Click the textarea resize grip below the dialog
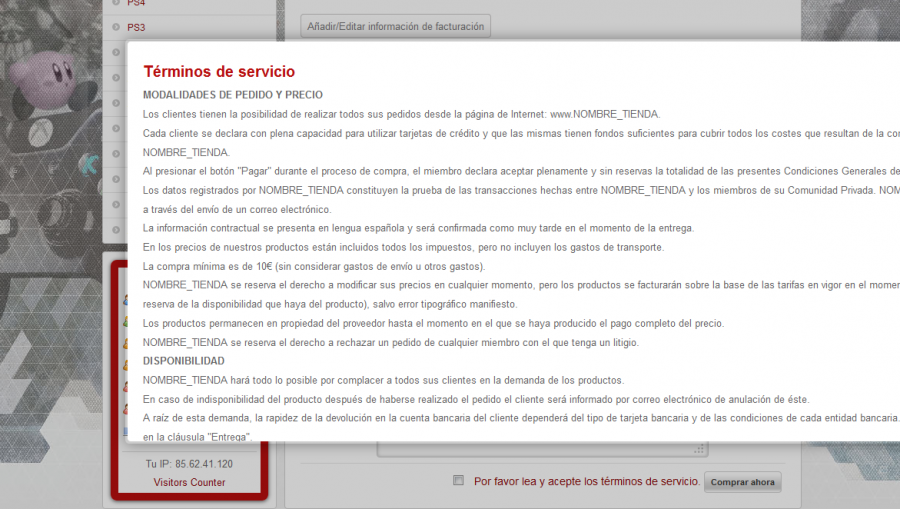Screen dimensions: 900x509 tap(699, 449)
